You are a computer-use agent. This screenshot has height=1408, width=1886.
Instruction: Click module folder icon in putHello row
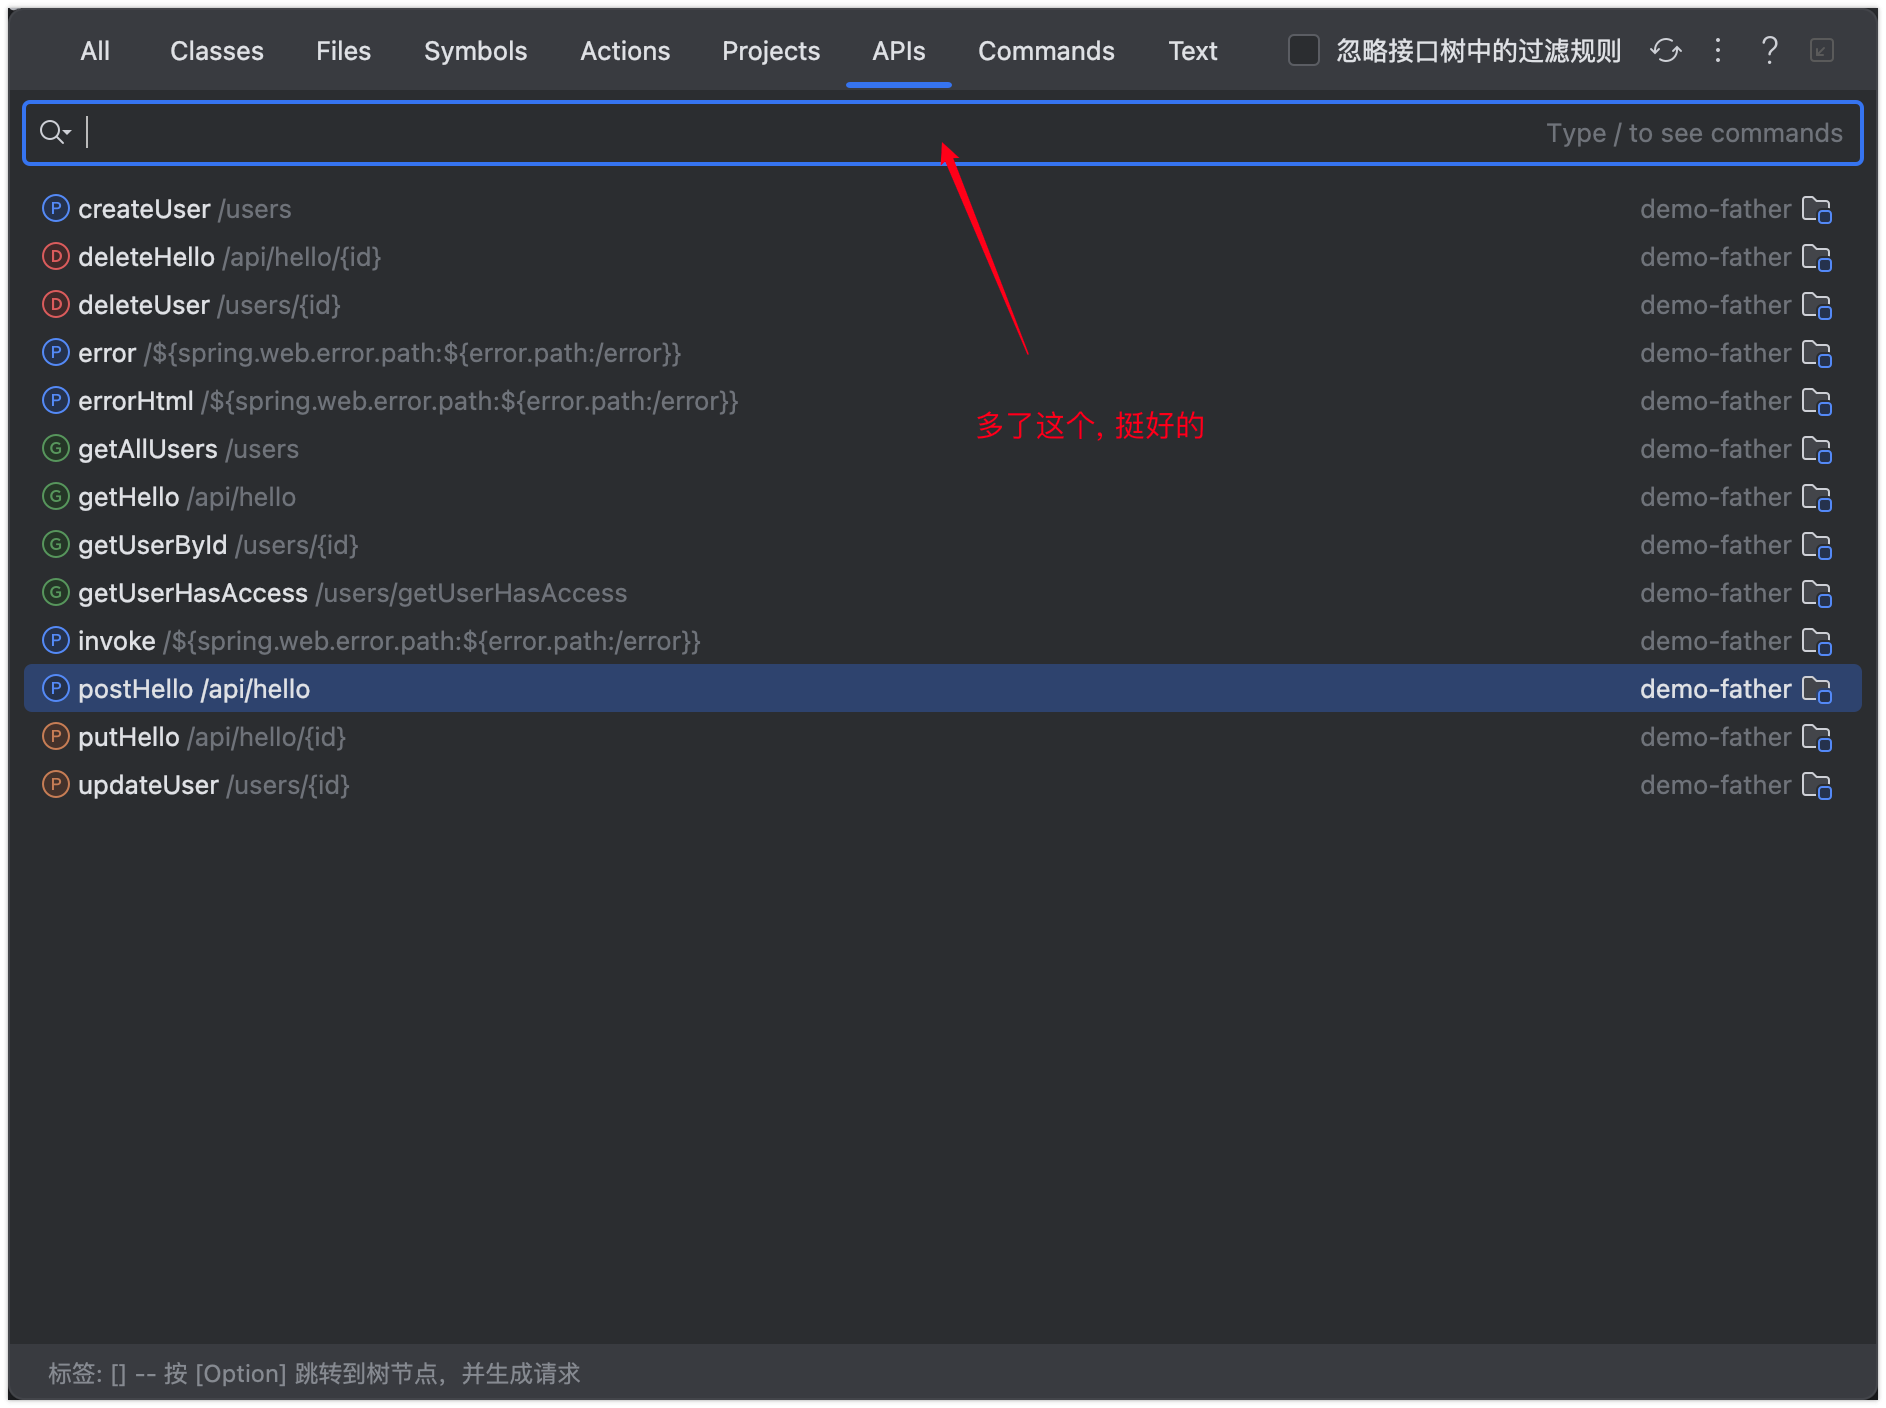pos(1817,738)
